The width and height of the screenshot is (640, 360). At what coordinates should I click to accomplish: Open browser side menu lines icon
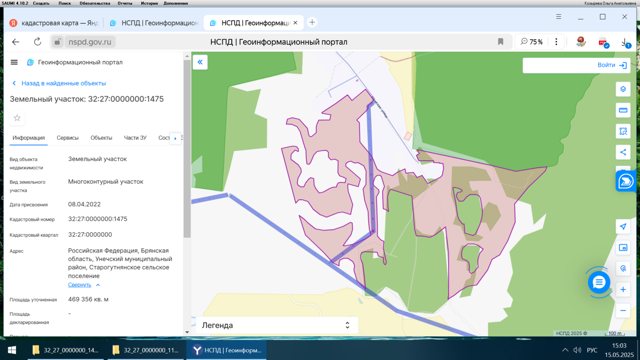[x=558, y=17]
